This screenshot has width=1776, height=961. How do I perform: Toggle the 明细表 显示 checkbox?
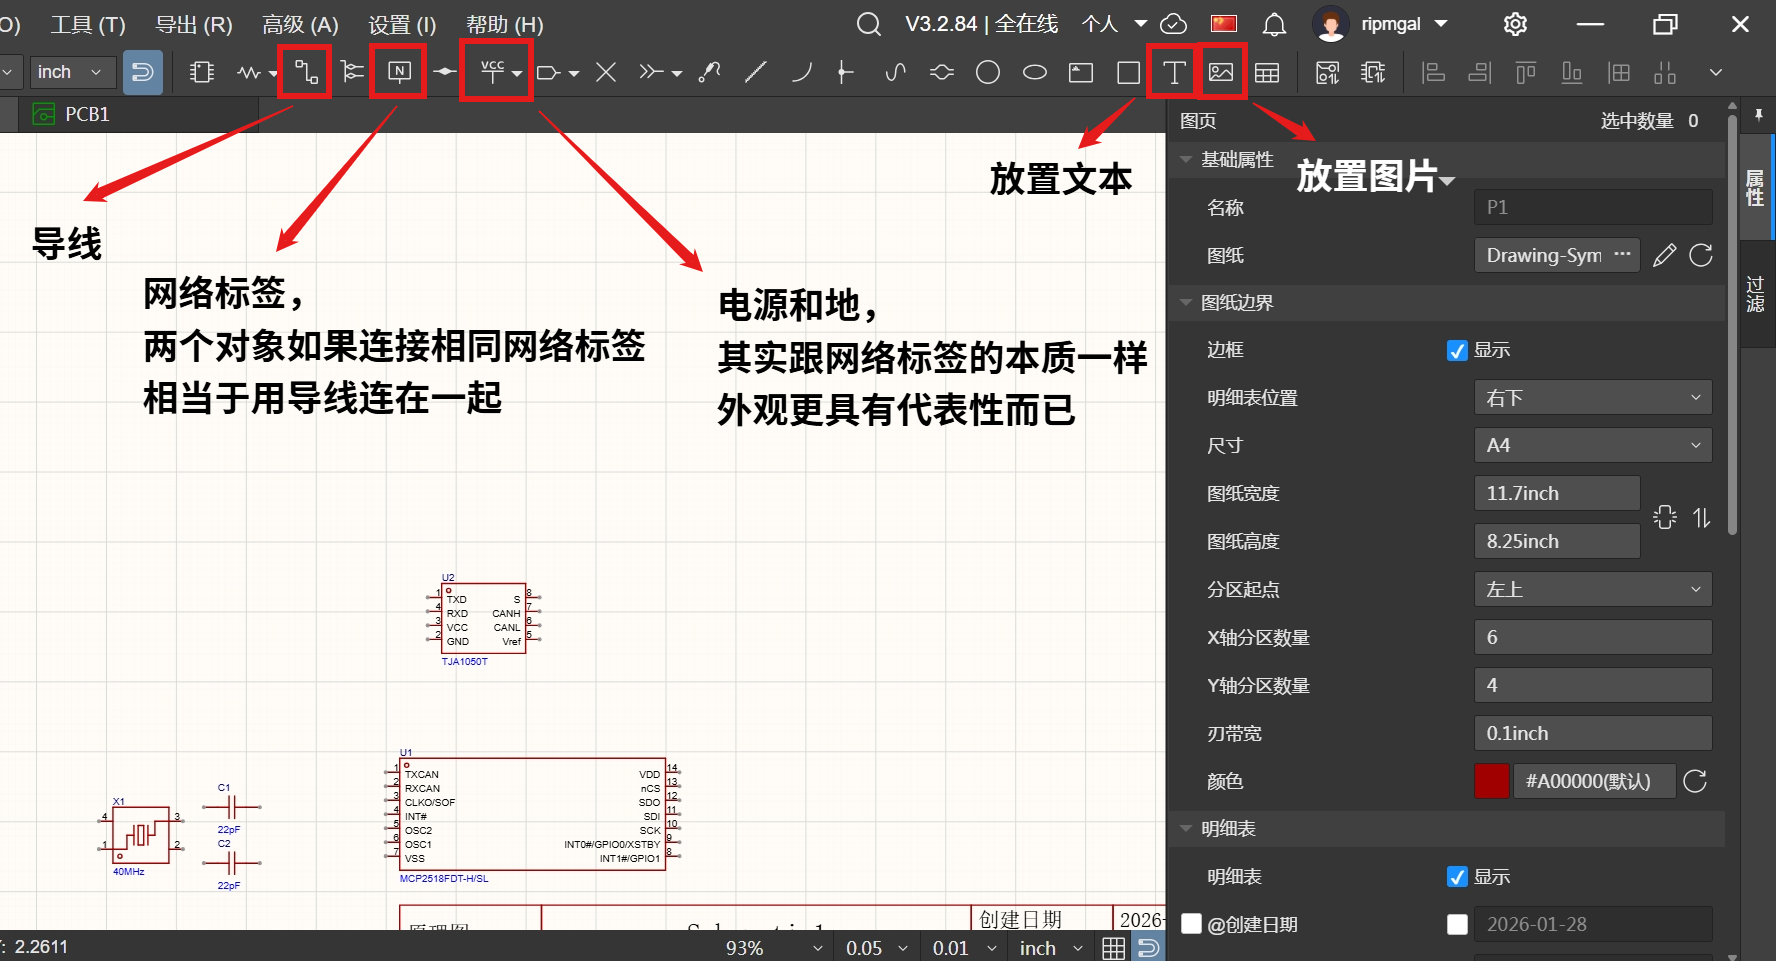point(1457,877)
